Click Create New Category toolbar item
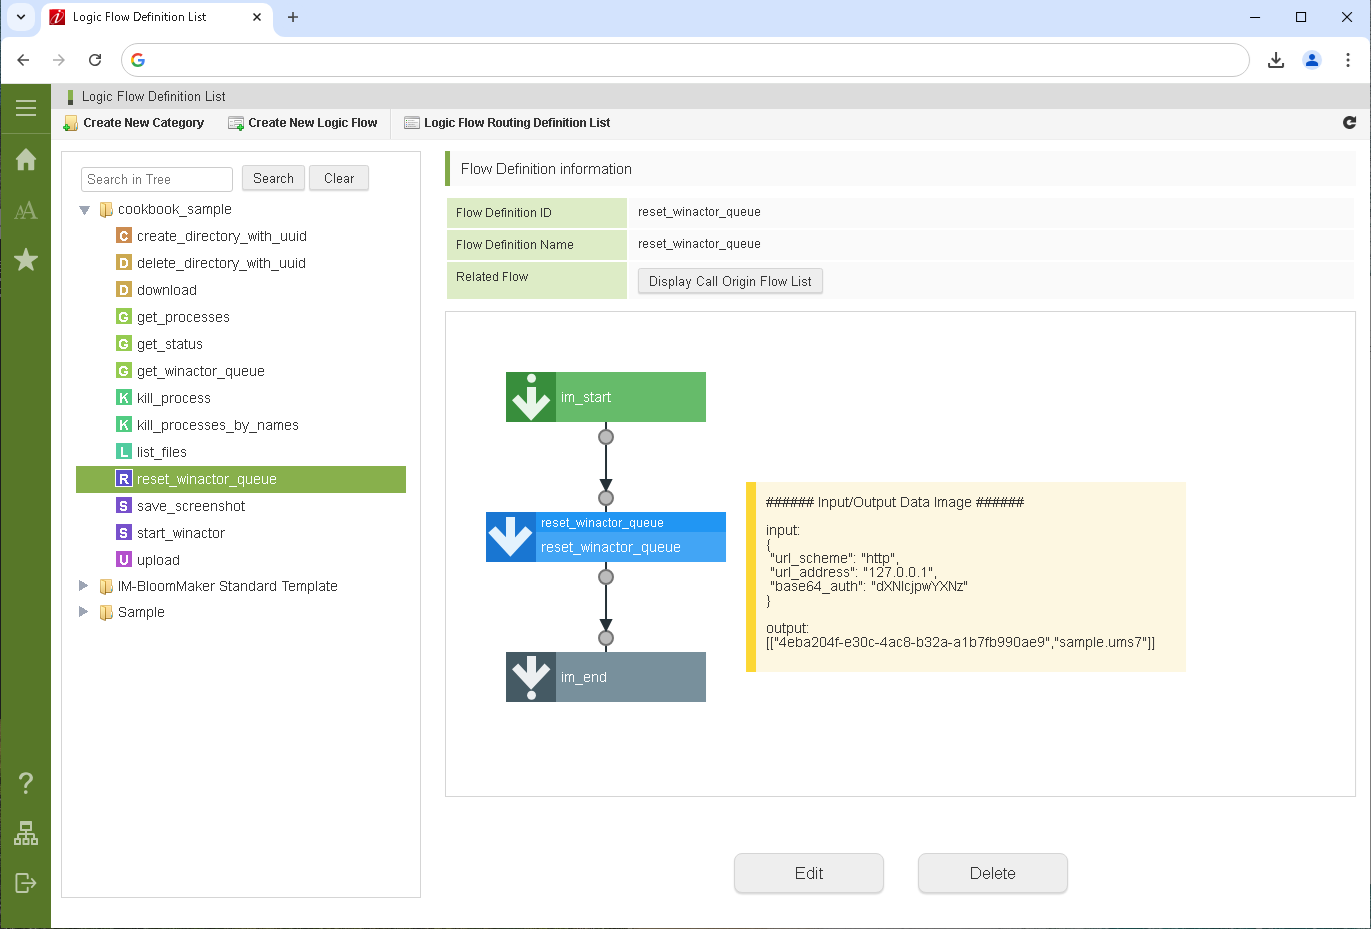Screen dimensions: 1371x929 click(134, 123)
